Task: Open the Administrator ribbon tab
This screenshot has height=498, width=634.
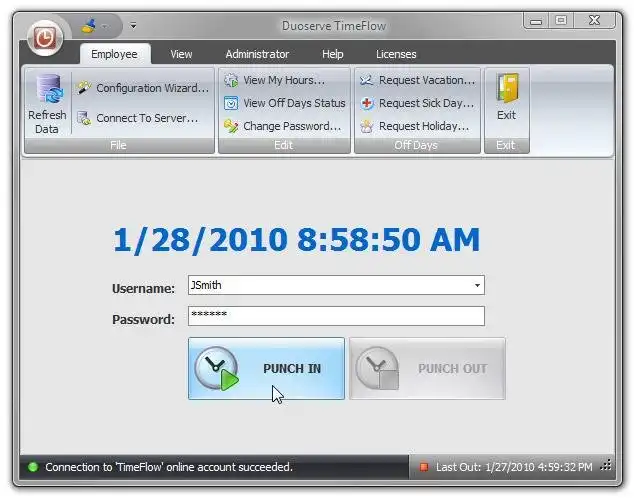Action: point(257,54)
